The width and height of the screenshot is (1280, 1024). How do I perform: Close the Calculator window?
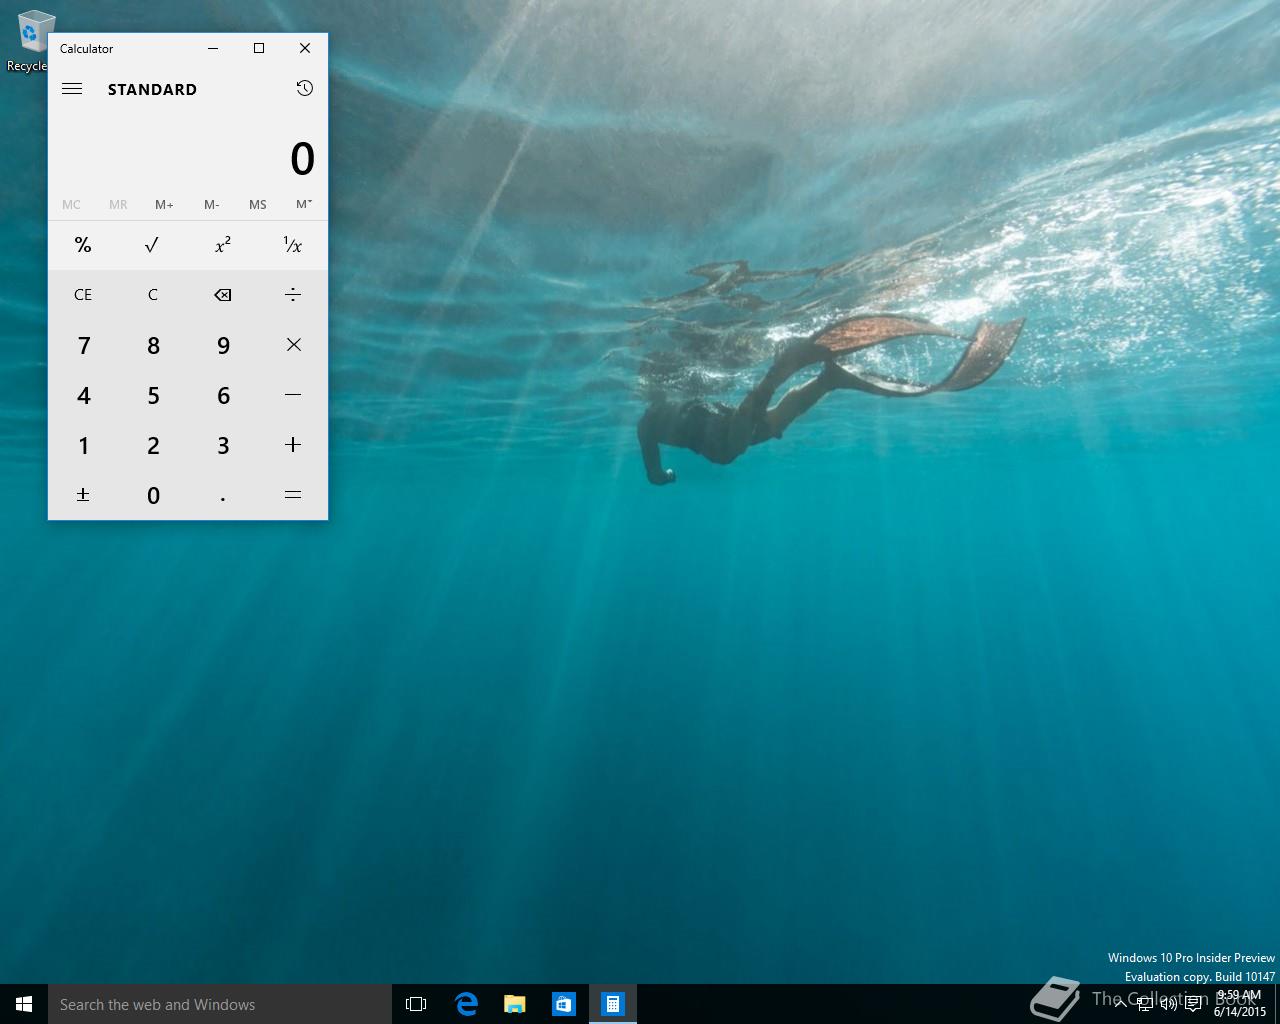305,48
